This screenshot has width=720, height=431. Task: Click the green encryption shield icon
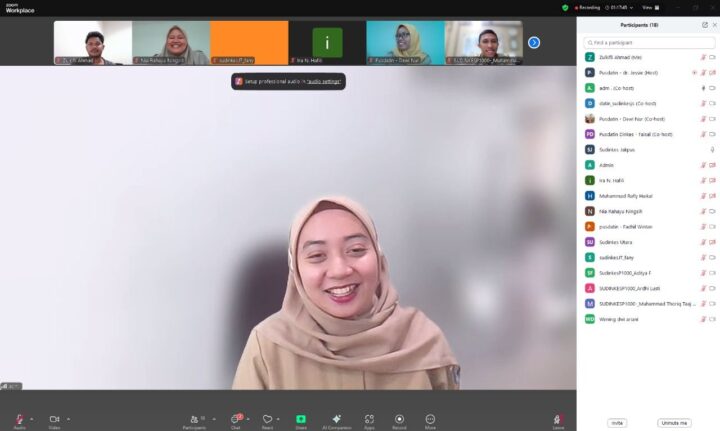click(565, 8)
